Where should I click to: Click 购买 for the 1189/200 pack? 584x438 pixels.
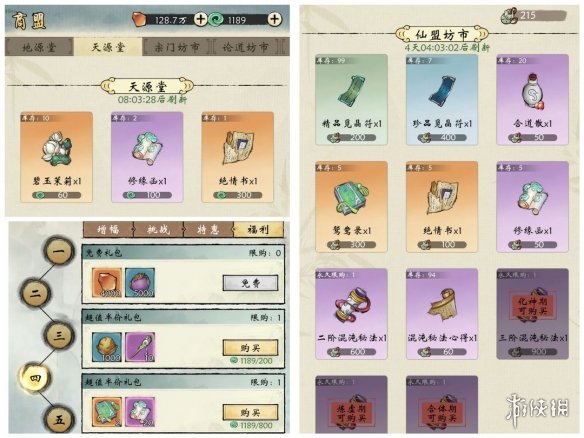(x=250, y=347)
